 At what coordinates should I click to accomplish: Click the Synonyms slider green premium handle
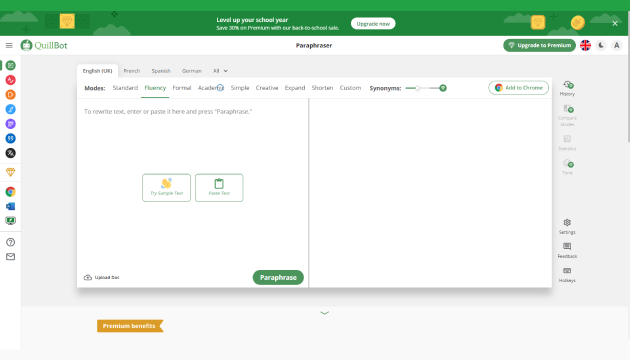[x=443, y=88]
